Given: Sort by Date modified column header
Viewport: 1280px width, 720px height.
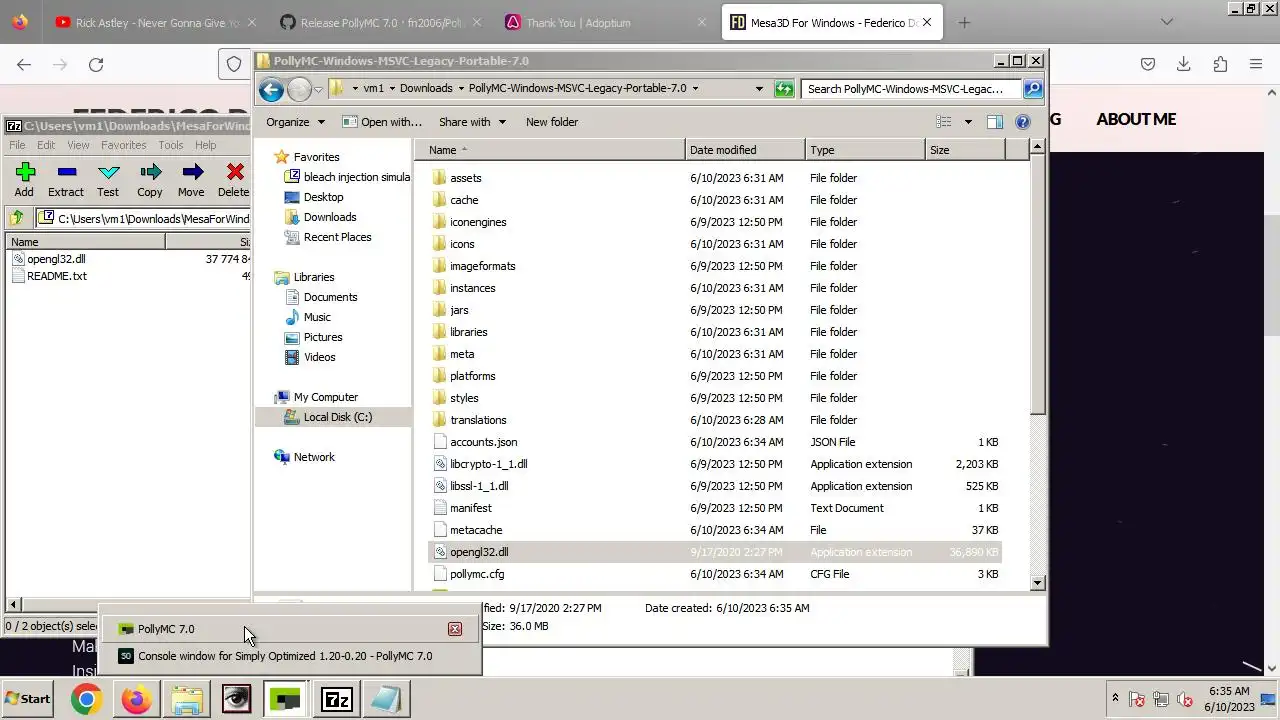Looking at the screenshot, I should coord(746,150).
